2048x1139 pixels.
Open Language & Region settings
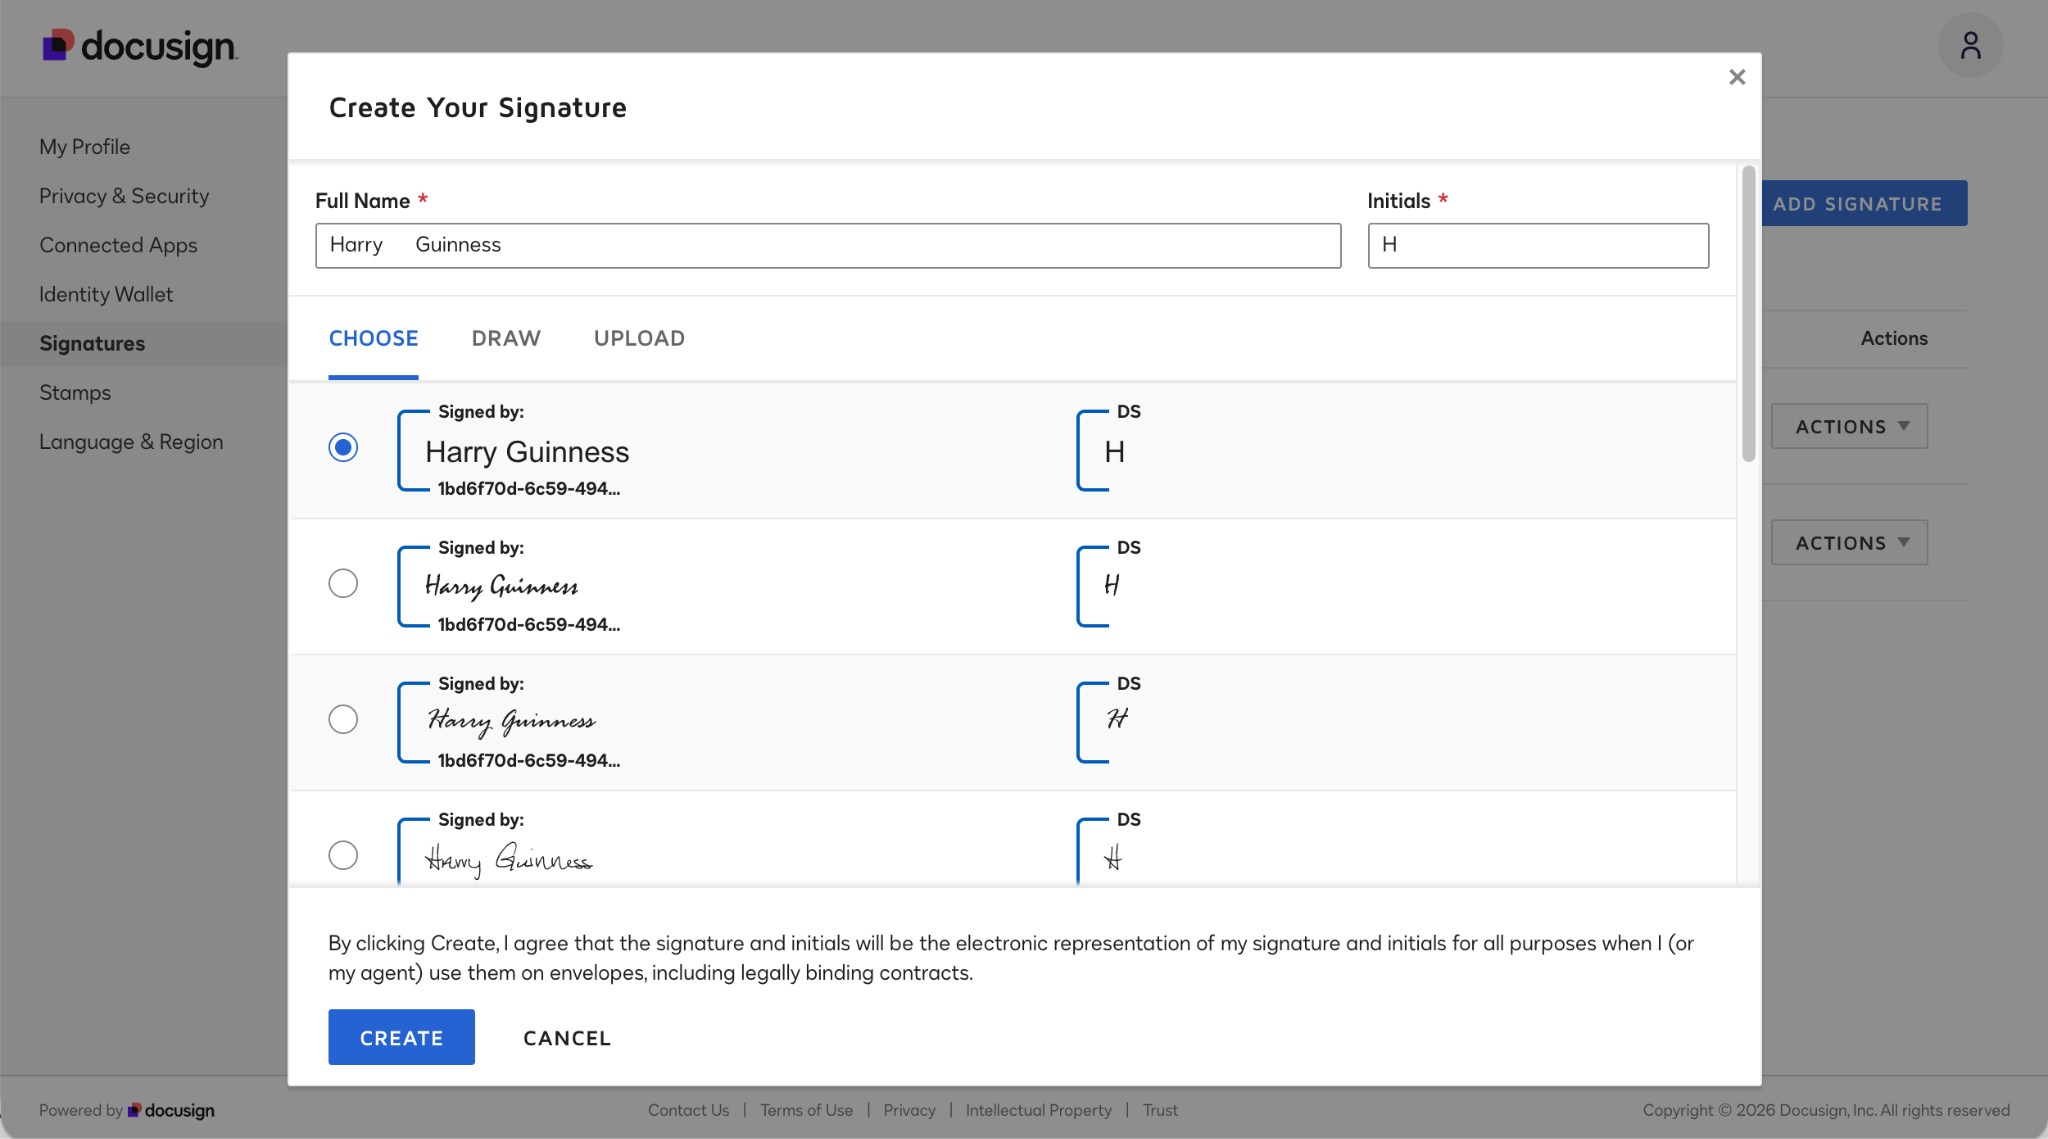point(131,441)
